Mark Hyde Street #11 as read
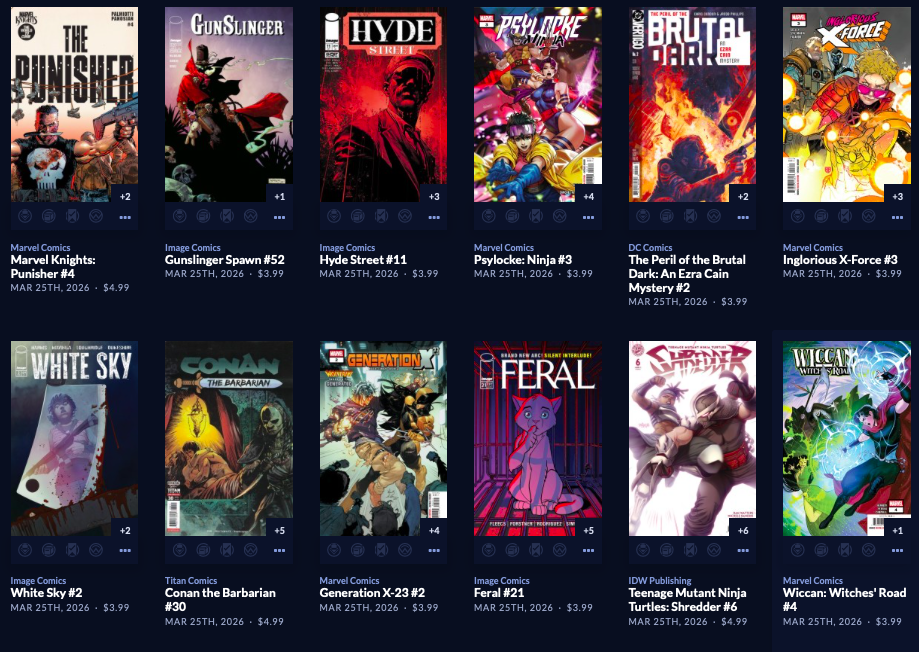 pyautogui.click(x=381, y=216)
